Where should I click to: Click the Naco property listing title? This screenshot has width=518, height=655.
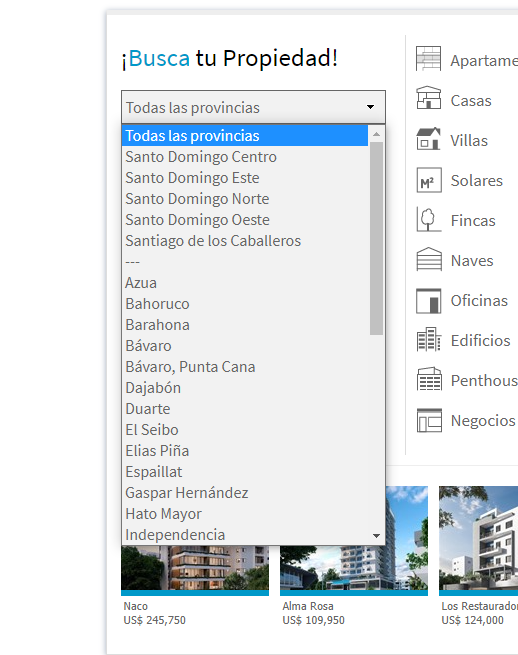(136, 606)
